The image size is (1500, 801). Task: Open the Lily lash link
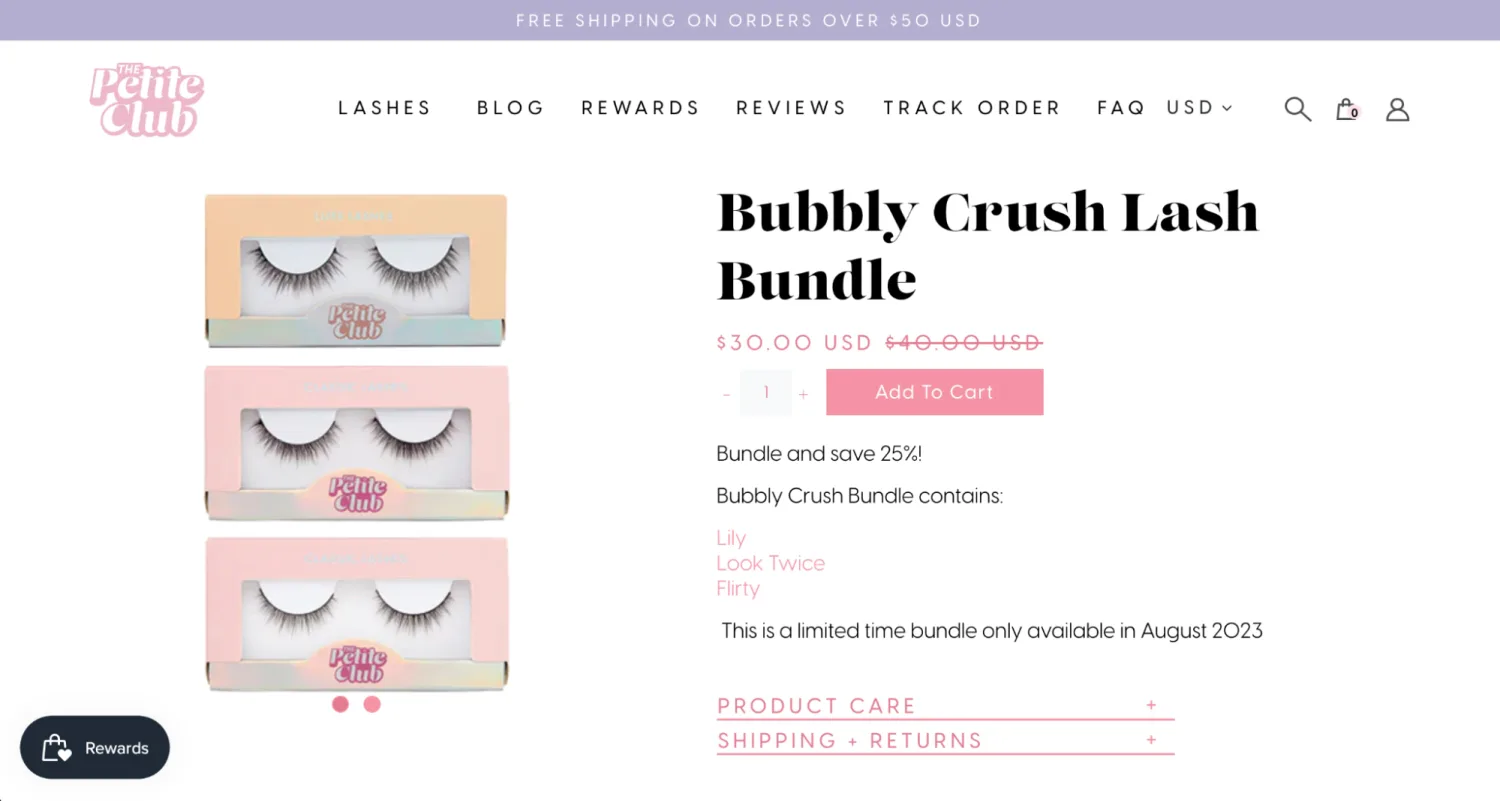(731, 538)
